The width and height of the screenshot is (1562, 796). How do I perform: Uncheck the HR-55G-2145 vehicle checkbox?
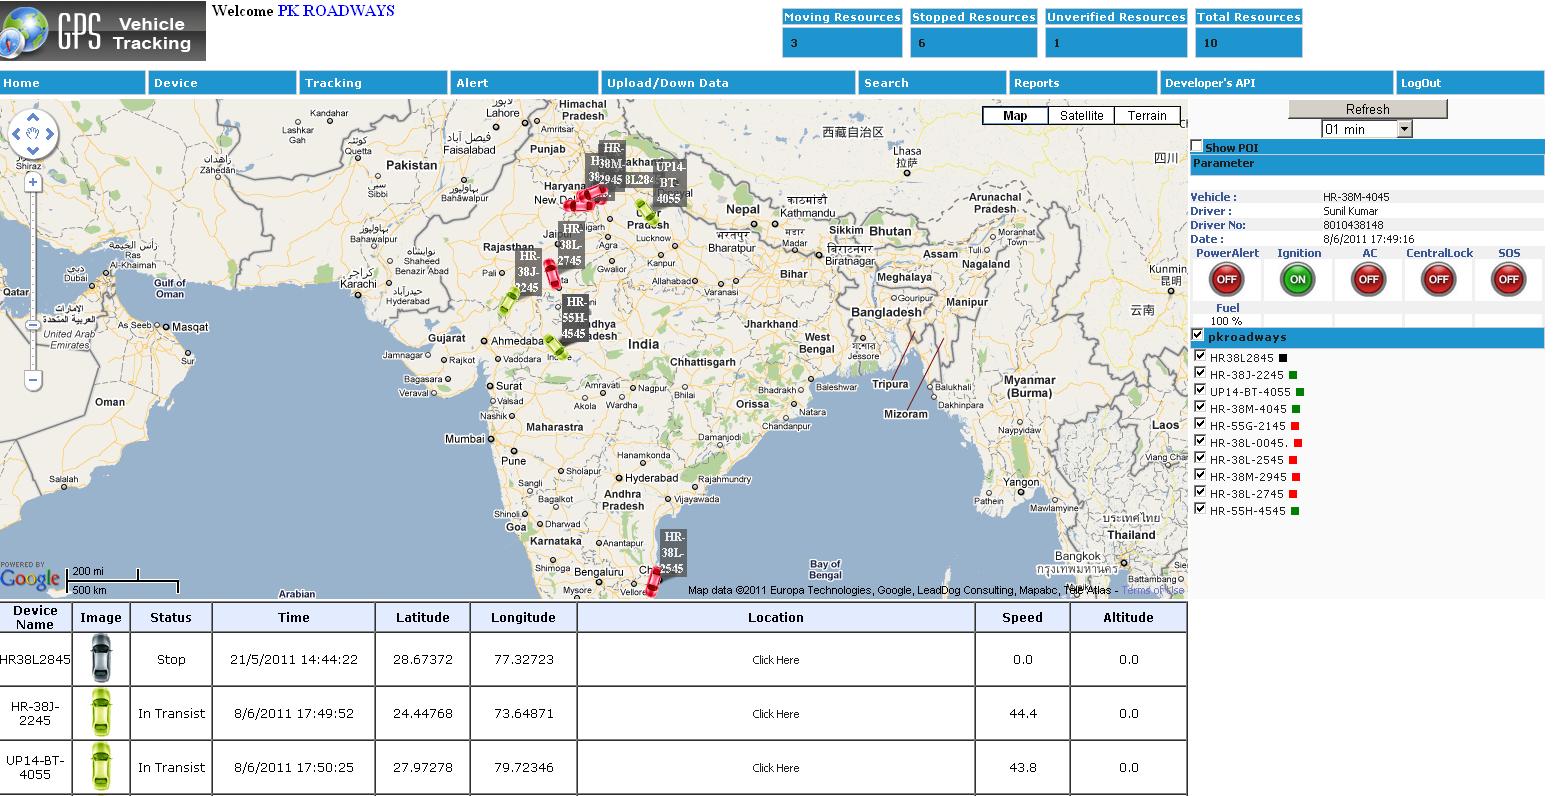pos(1200,424)
